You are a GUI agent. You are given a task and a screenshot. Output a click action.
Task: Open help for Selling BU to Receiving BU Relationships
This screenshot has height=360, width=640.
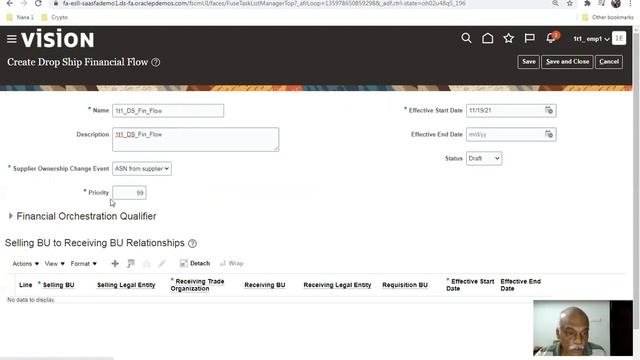tap(192, 244)
